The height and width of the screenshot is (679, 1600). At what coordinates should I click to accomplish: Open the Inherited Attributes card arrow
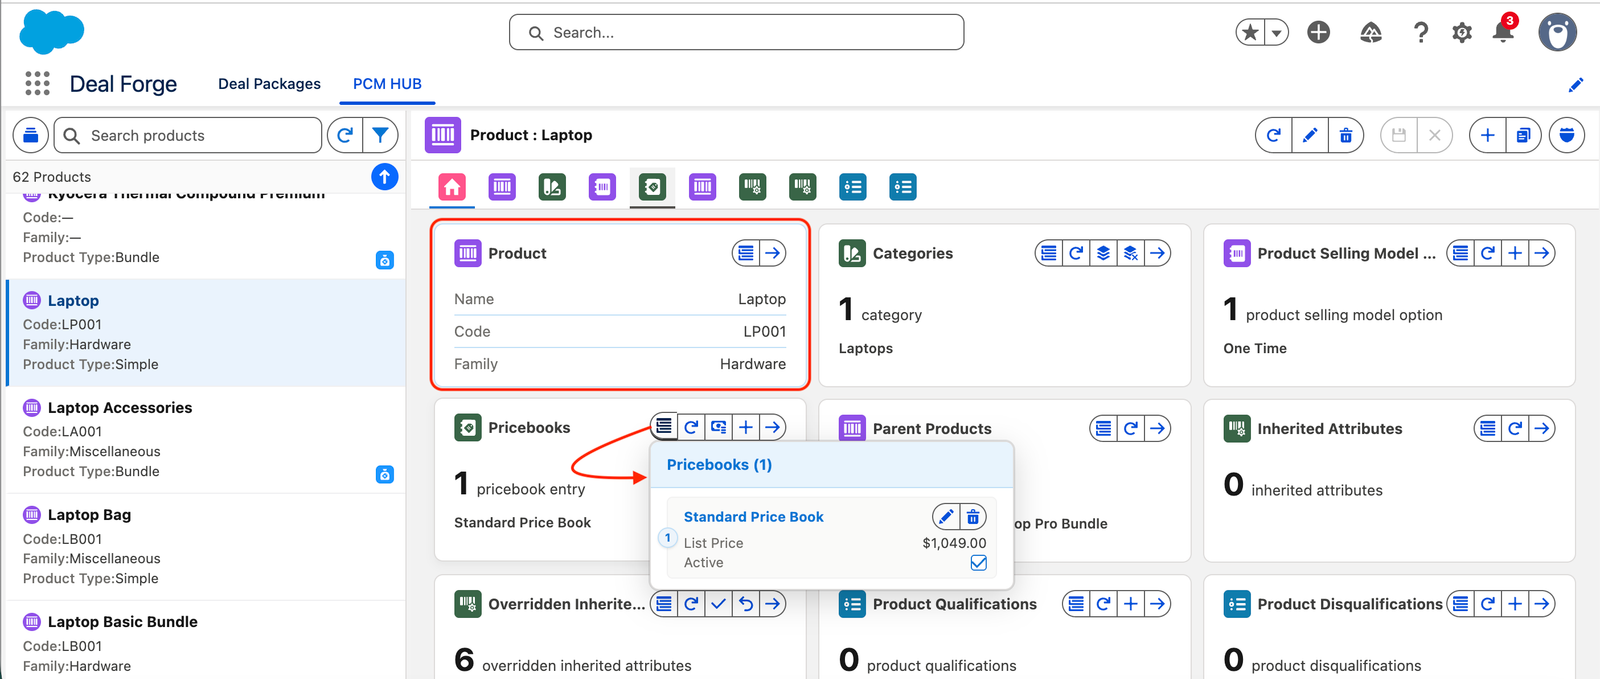point(1543,428)
